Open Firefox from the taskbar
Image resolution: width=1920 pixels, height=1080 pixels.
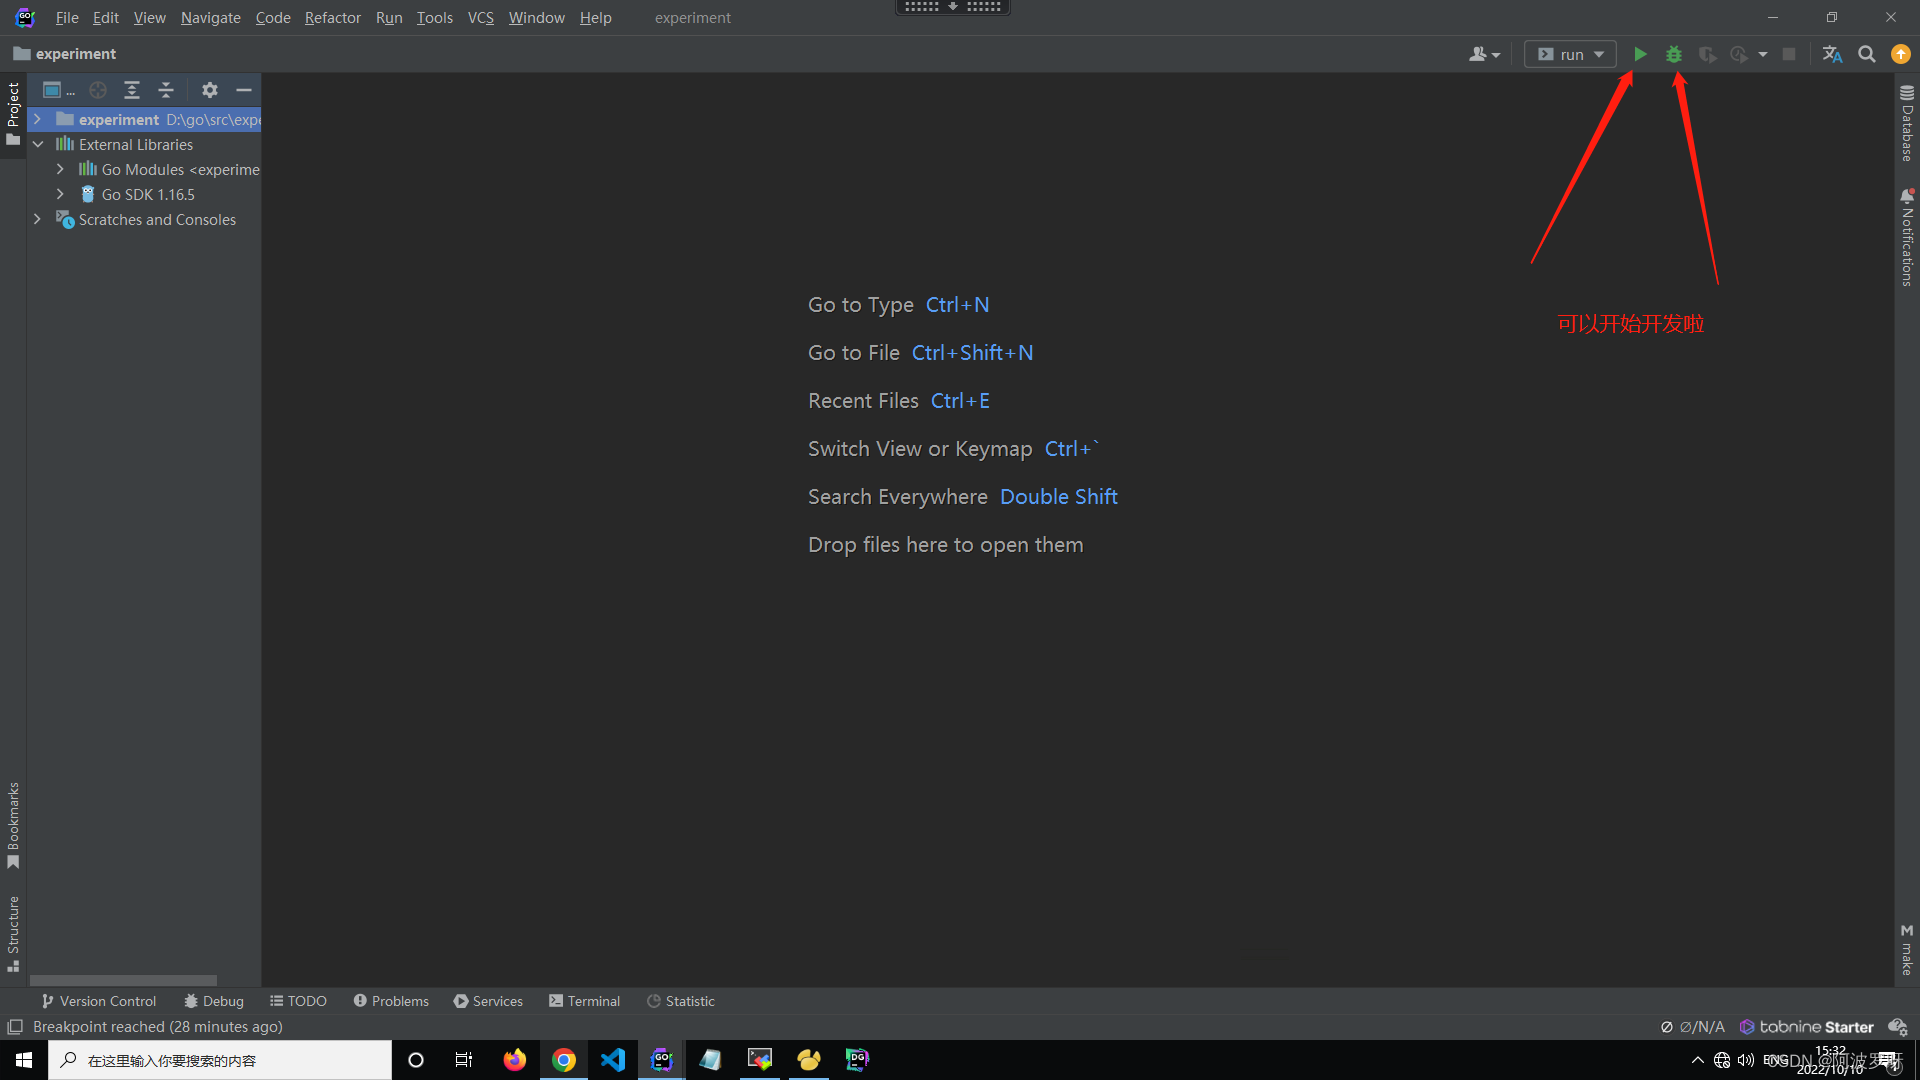tap(515, 1060)
